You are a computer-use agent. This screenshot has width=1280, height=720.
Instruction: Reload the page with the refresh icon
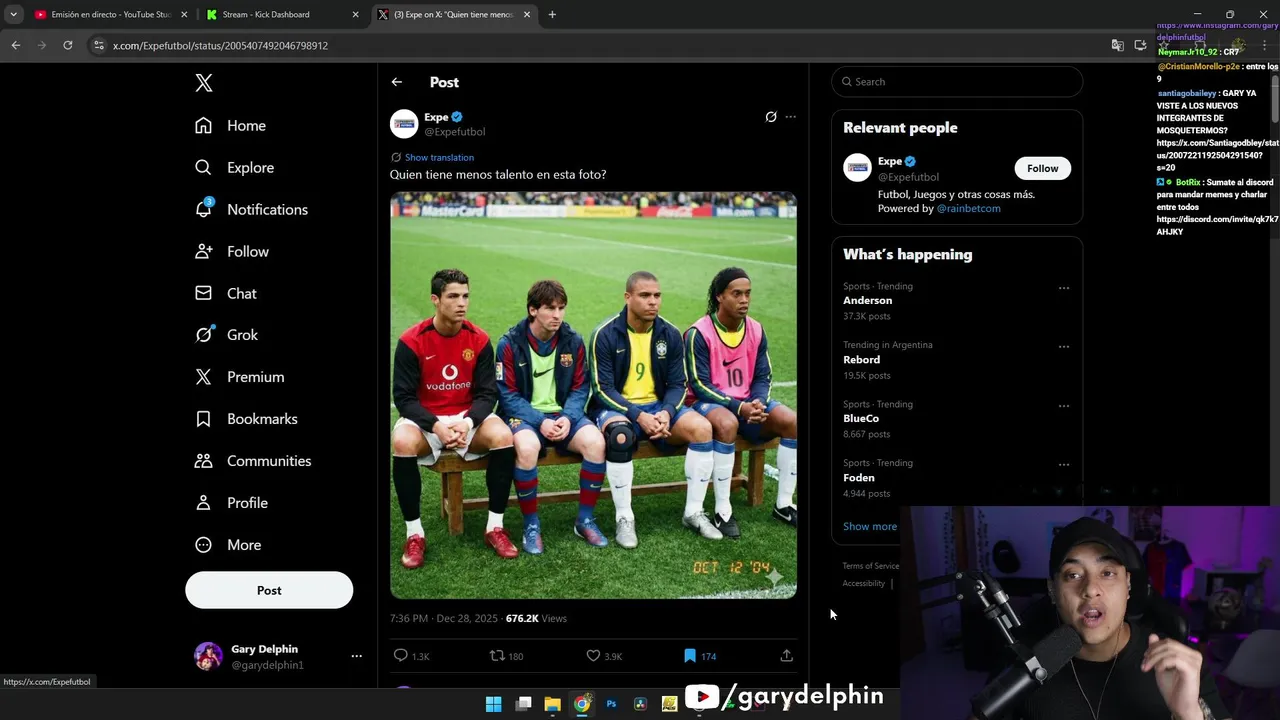[68, 45]
